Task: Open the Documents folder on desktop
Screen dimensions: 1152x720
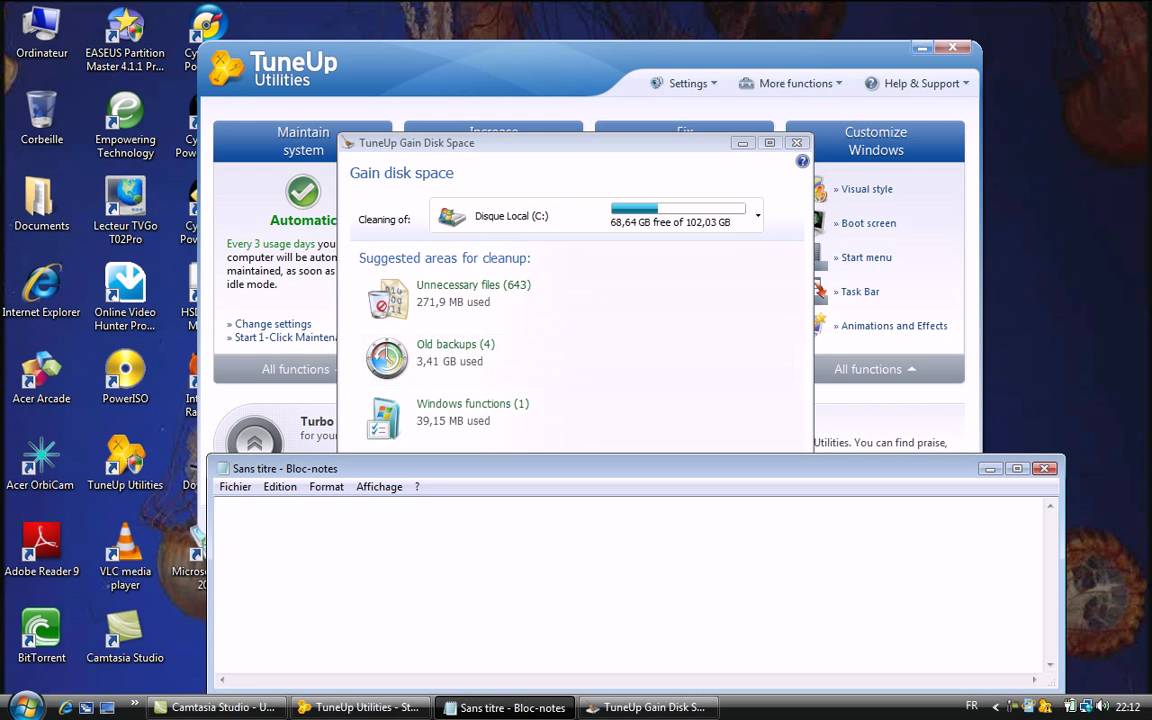Action: click(x=41, y=204)
